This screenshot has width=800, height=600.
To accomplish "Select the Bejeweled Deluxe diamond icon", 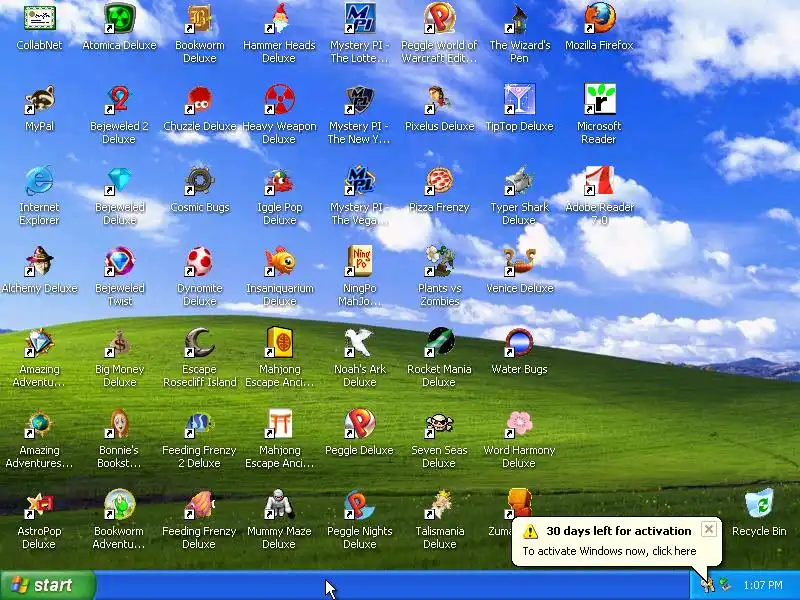I will click(119, 180).
